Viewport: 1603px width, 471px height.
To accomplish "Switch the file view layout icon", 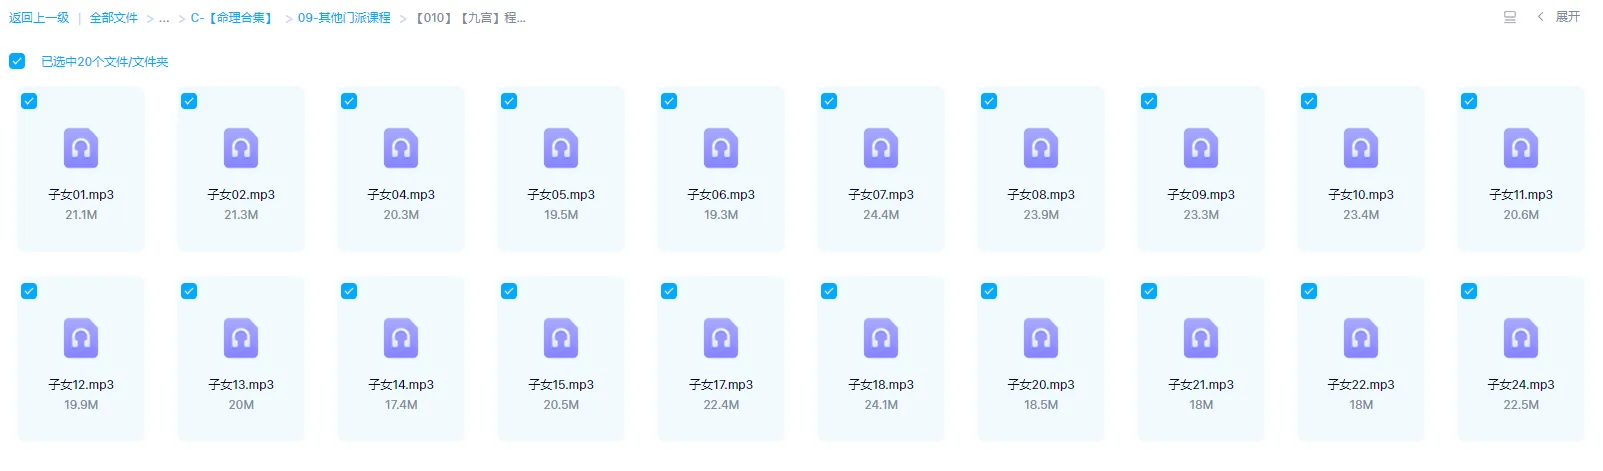I will coord(1510,17).
